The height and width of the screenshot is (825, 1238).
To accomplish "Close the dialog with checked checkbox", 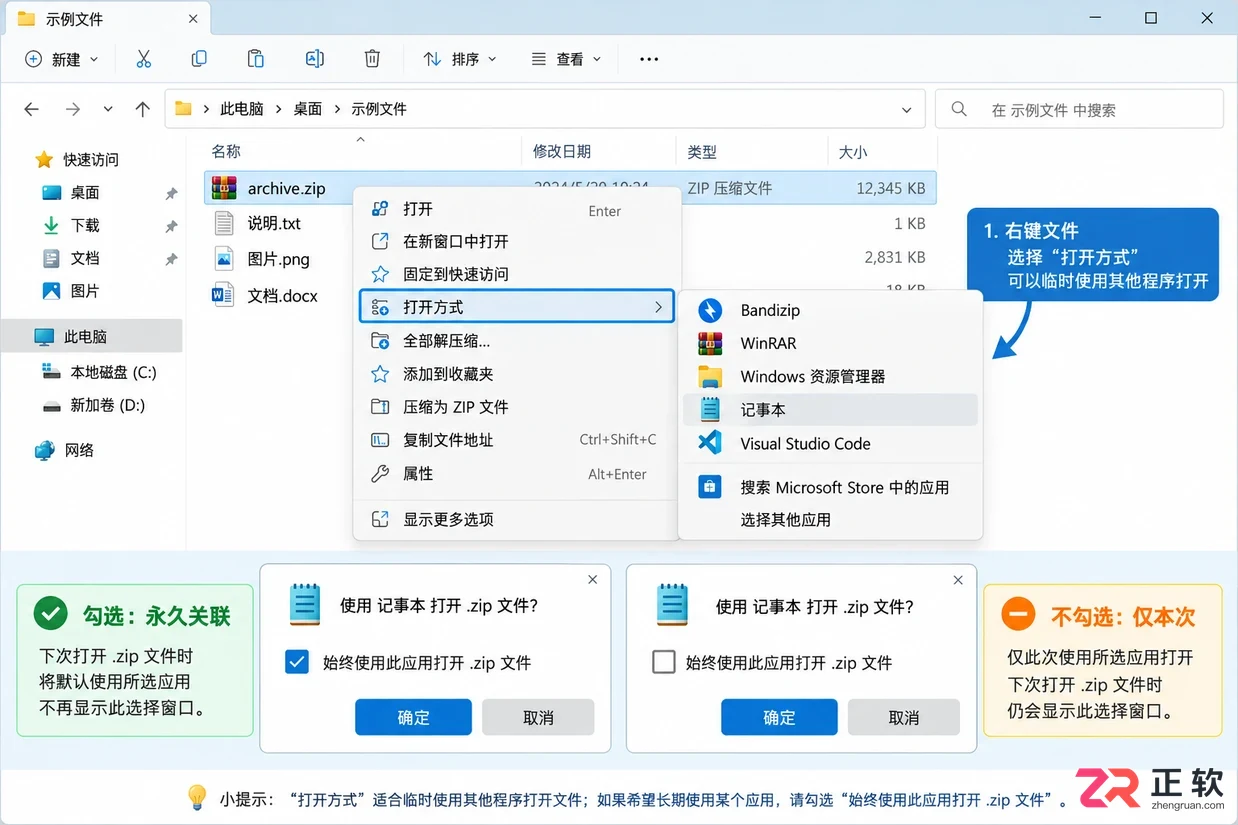I will (593, 580).
